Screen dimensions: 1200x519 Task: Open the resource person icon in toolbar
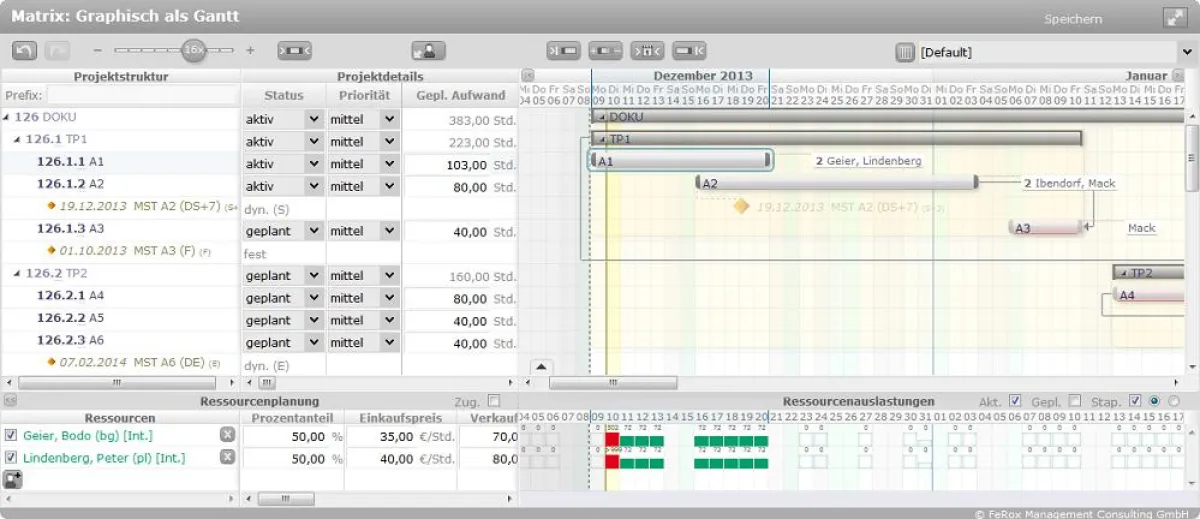click(x=428, y=50)
